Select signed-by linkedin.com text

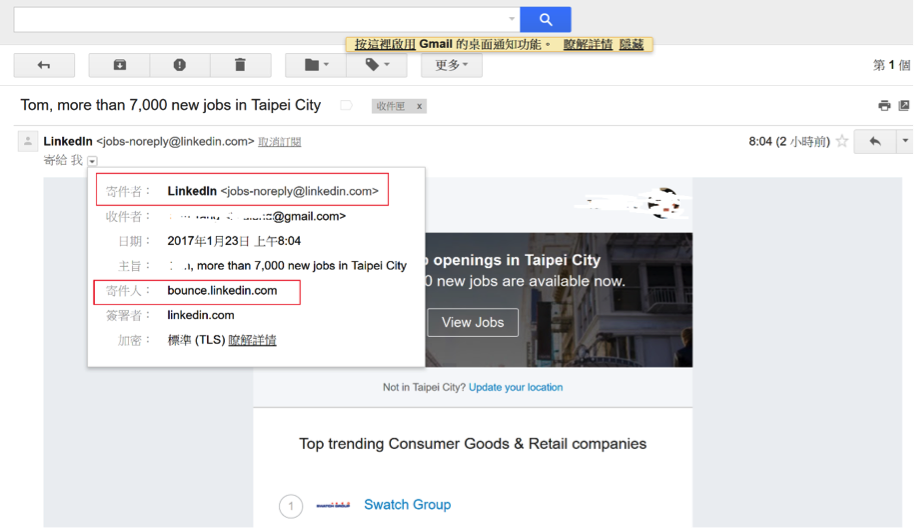coord(201,315)
